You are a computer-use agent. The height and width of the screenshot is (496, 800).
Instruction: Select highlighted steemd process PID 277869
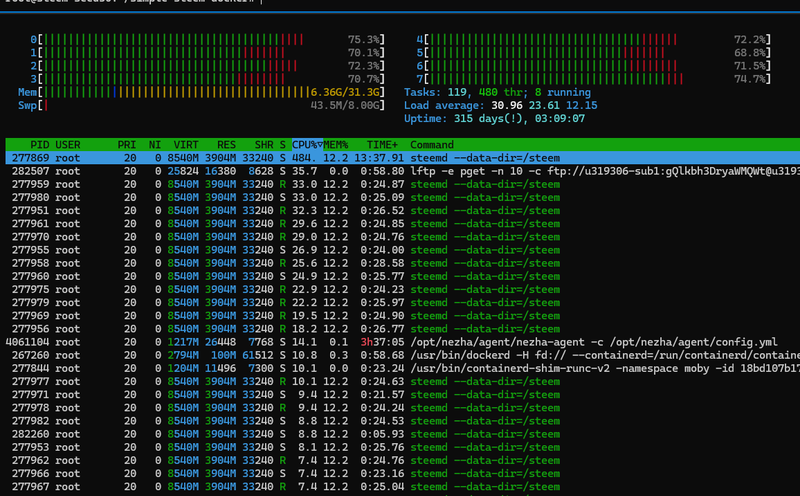click(x=400, y=158)
